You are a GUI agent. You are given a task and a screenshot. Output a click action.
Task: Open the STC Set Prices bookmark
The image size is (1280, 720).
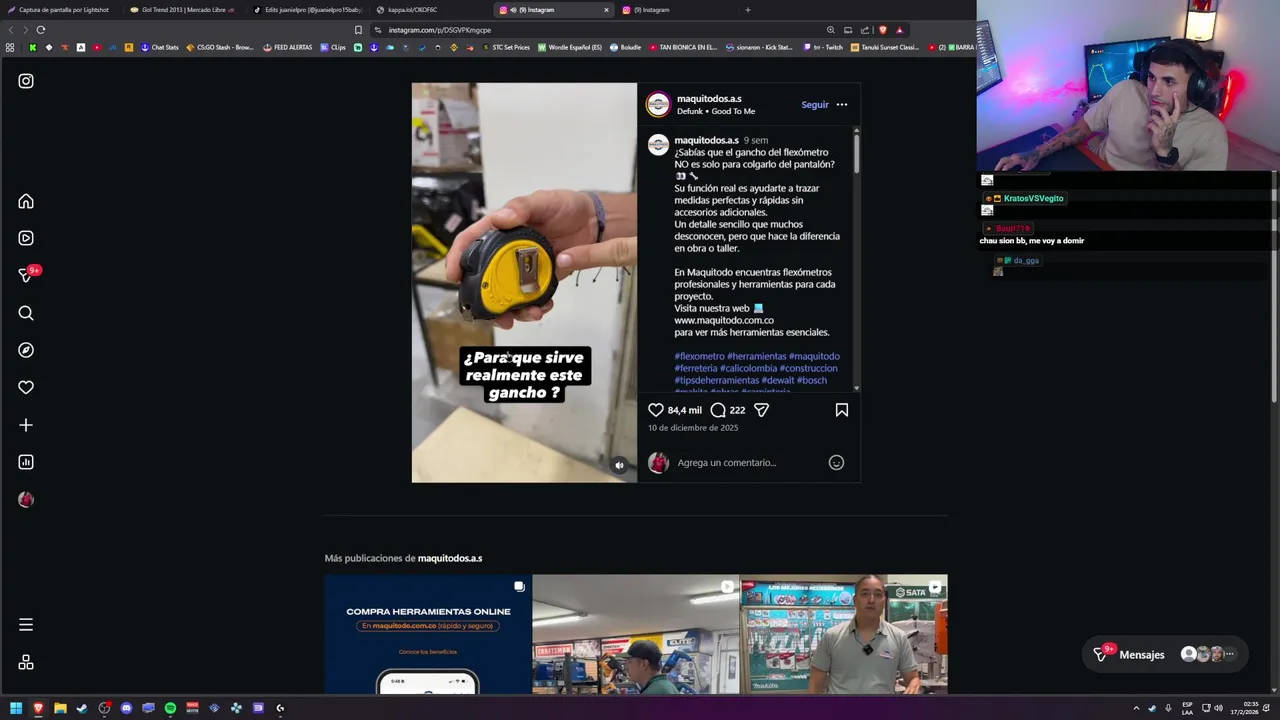[506, 47]
